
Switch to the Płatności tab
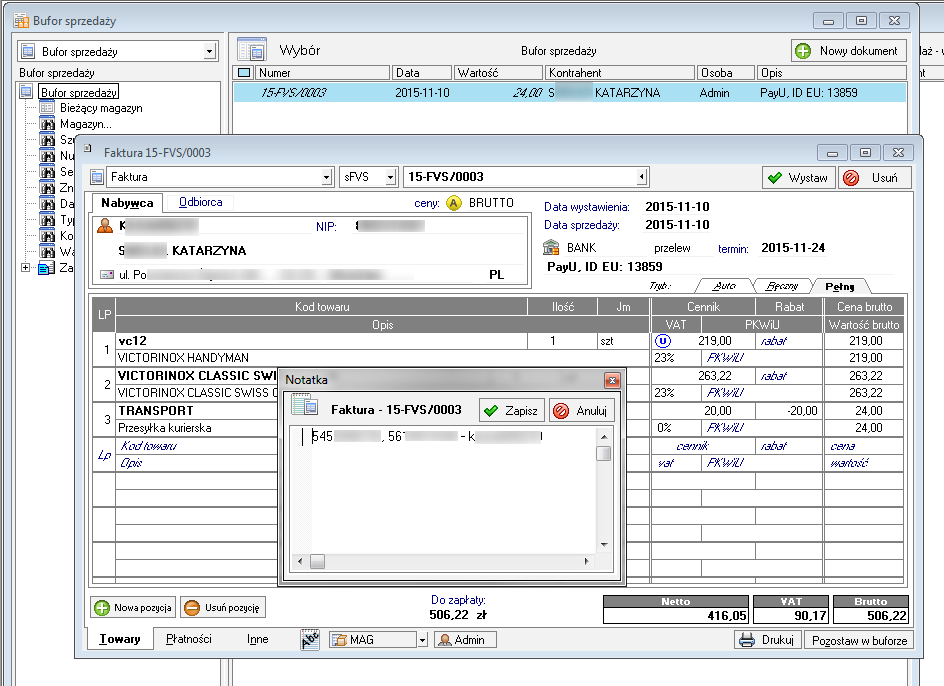[x=188, y=639]
